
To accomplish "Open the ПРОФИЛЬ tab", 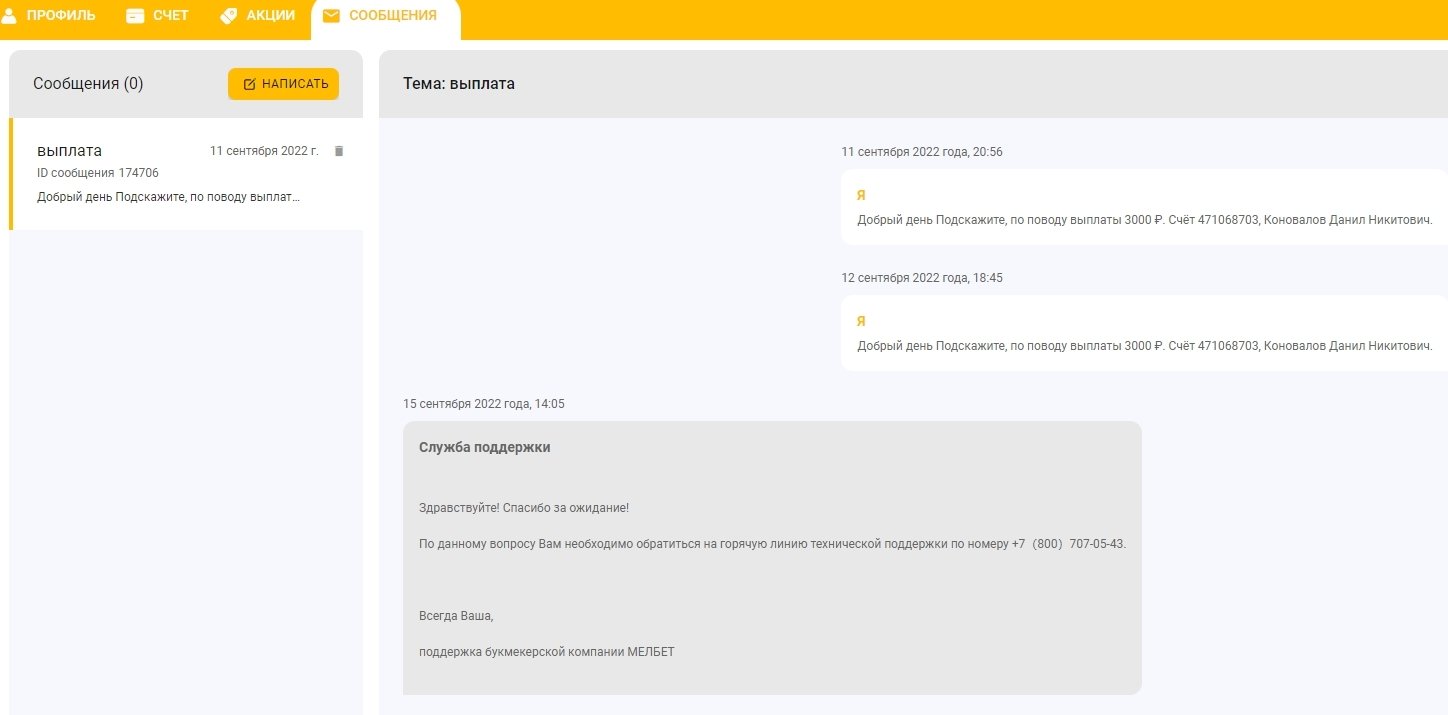I will click(61, 15).
